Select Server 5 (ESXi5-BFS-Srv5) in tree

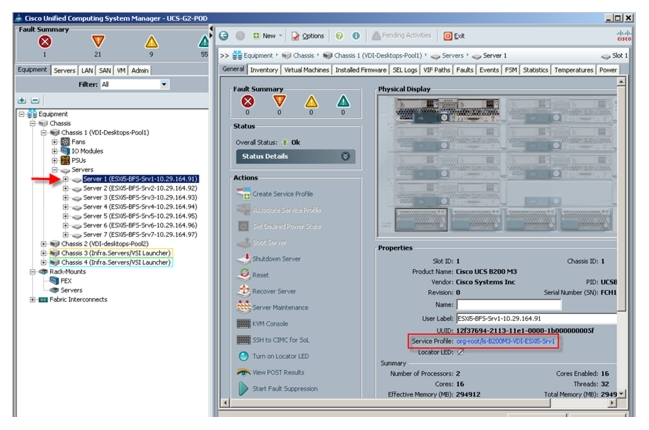[x=140, y=216]
